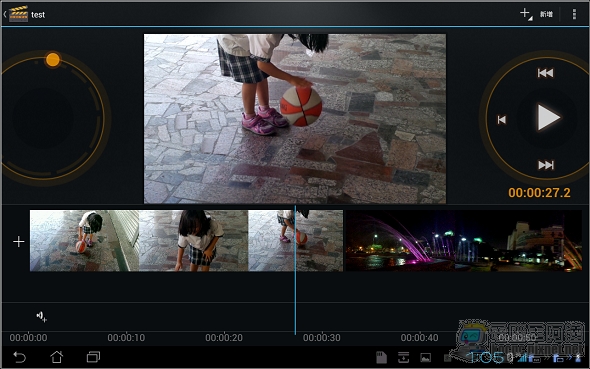Viewport: 590px width, 369px height.
Task: Click timeline ruler at 00:00:10
Action: click(126, 338)
